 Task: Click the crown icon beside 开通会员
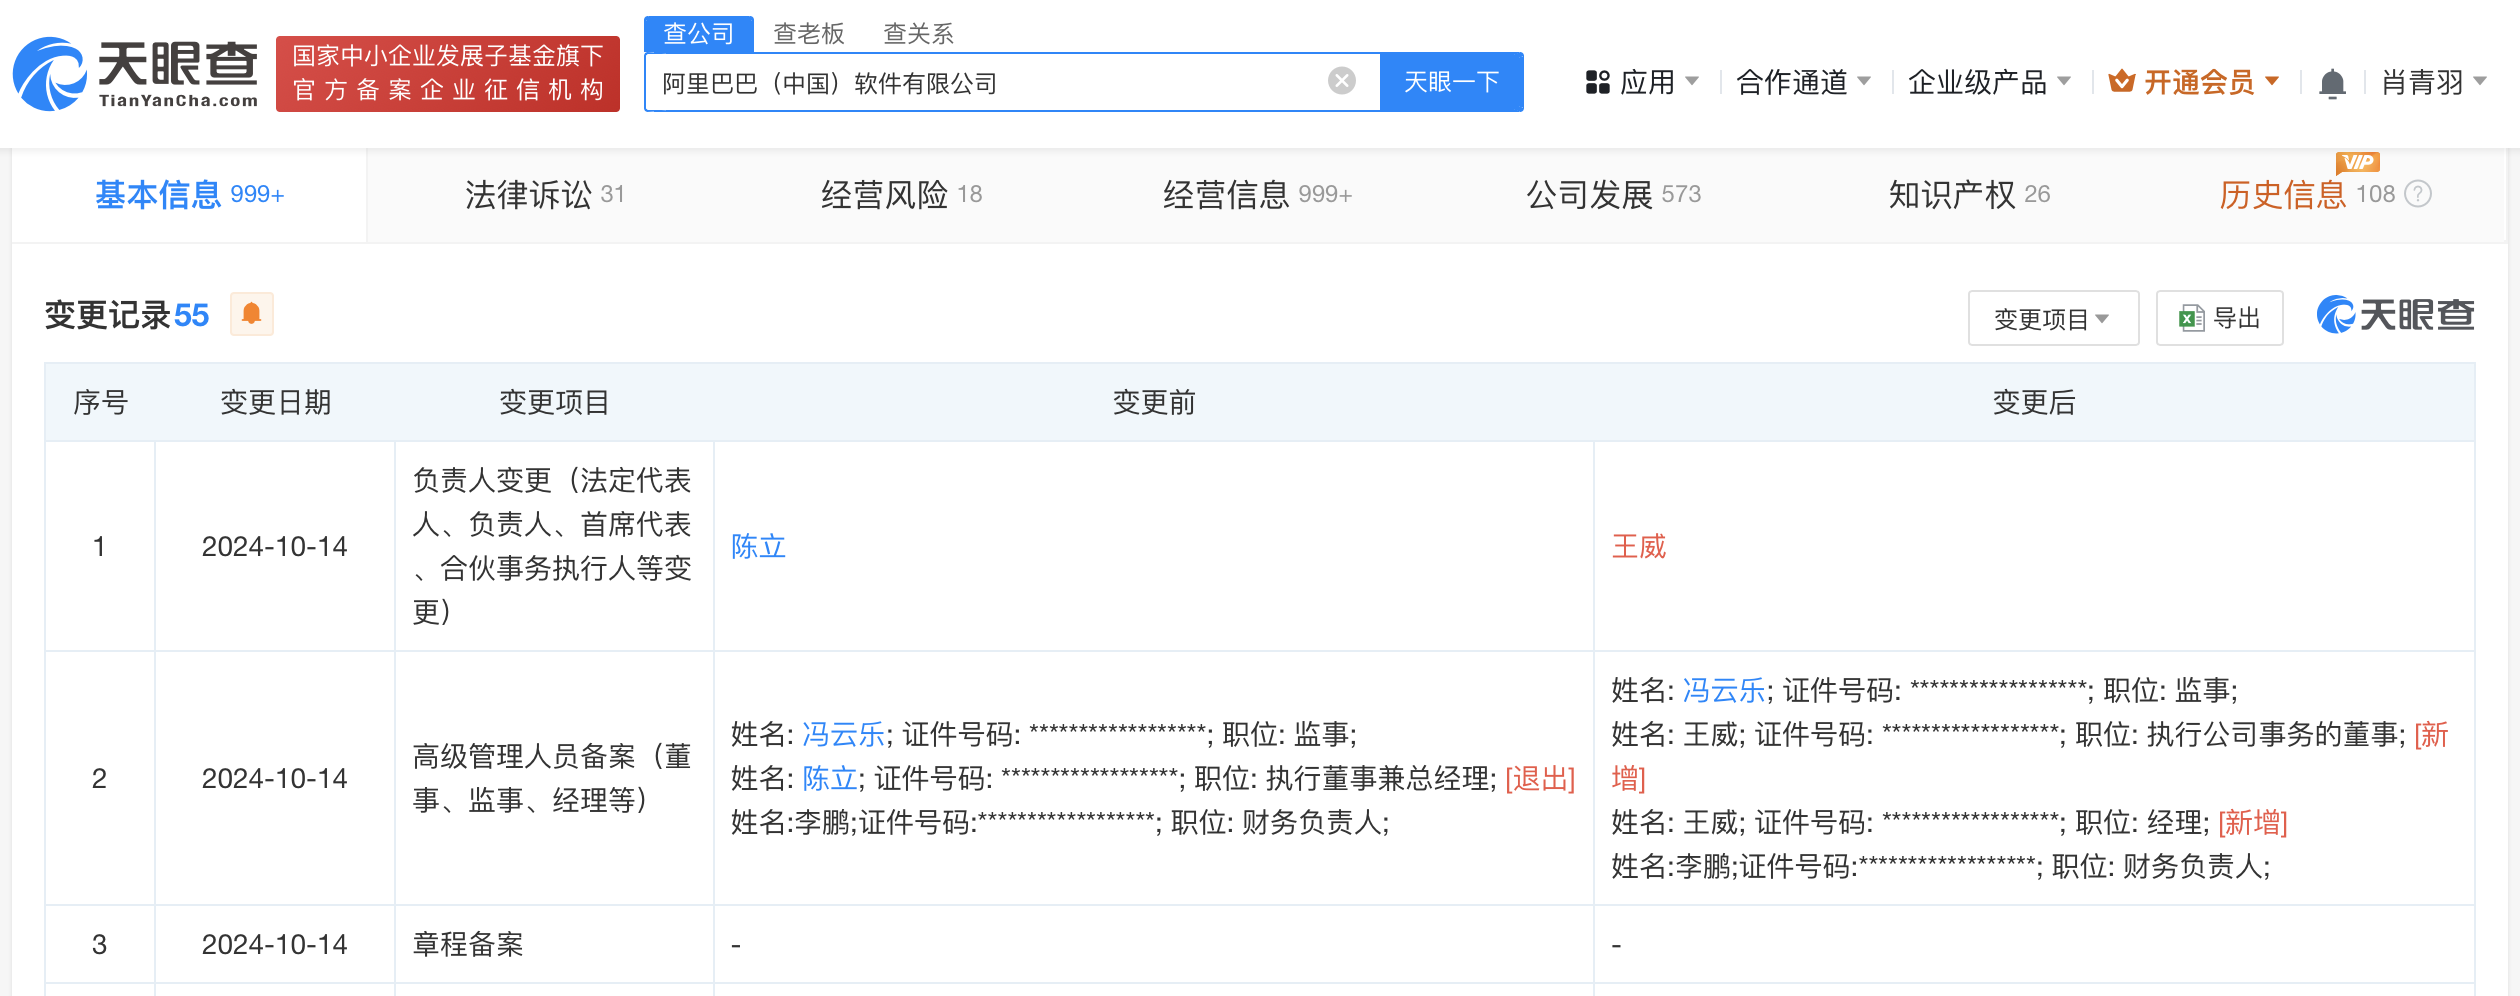2121,81
